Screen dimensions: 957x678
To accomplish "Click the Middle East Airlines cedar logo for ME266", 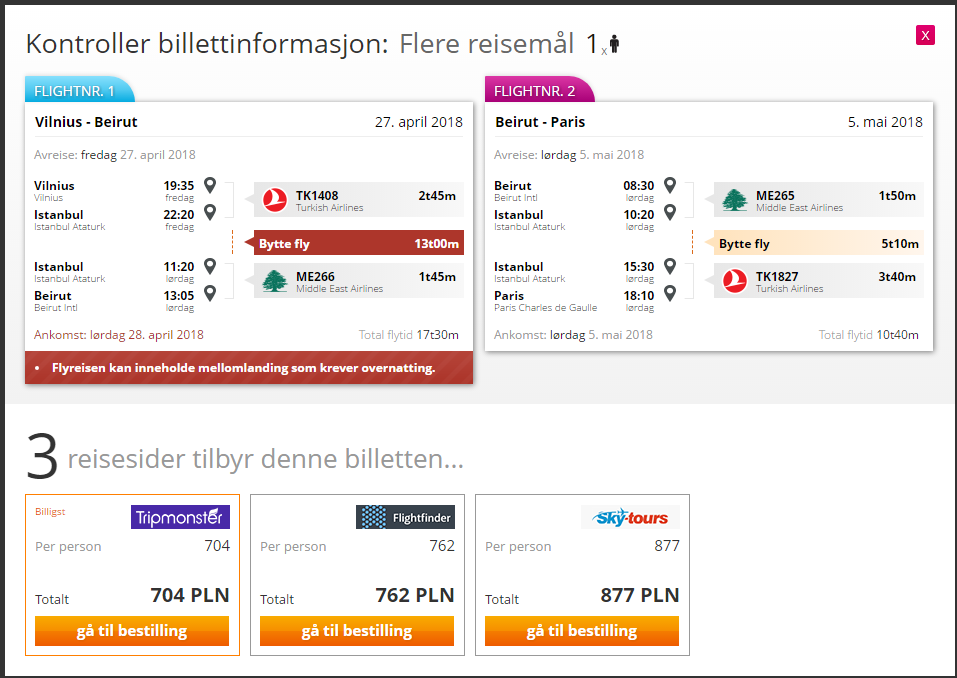I will pos(275,281).
